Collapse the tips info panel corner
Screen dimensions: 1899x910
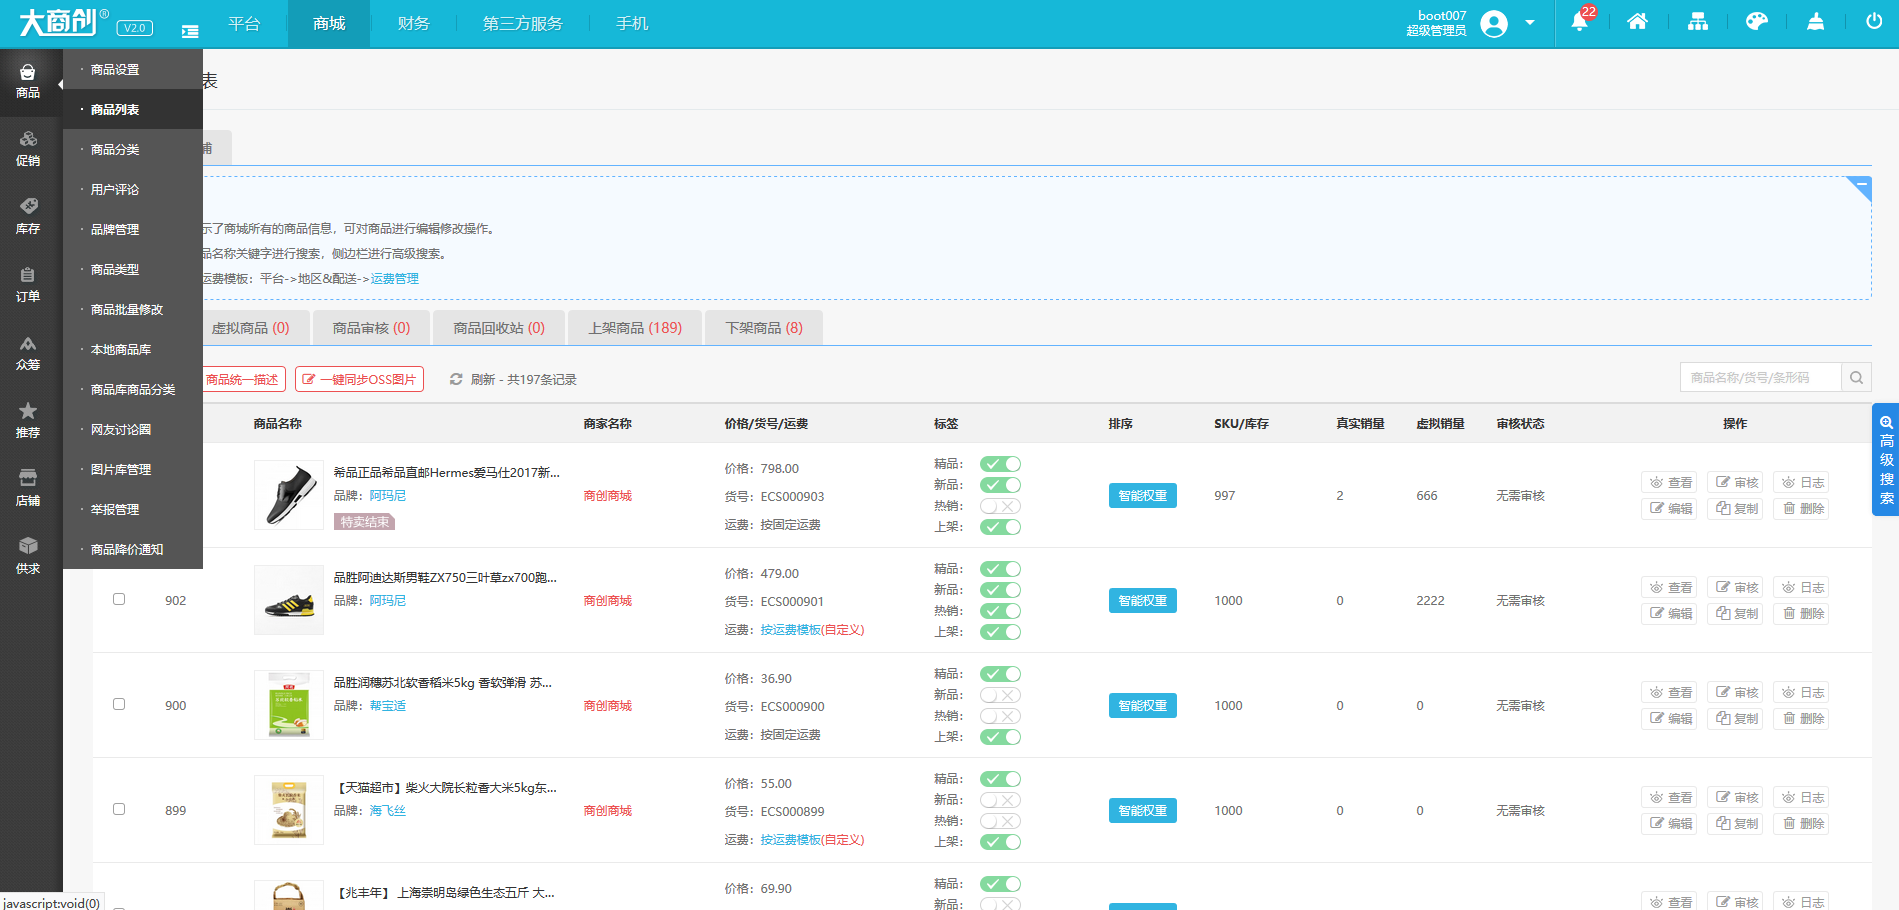pos(1860,186)
